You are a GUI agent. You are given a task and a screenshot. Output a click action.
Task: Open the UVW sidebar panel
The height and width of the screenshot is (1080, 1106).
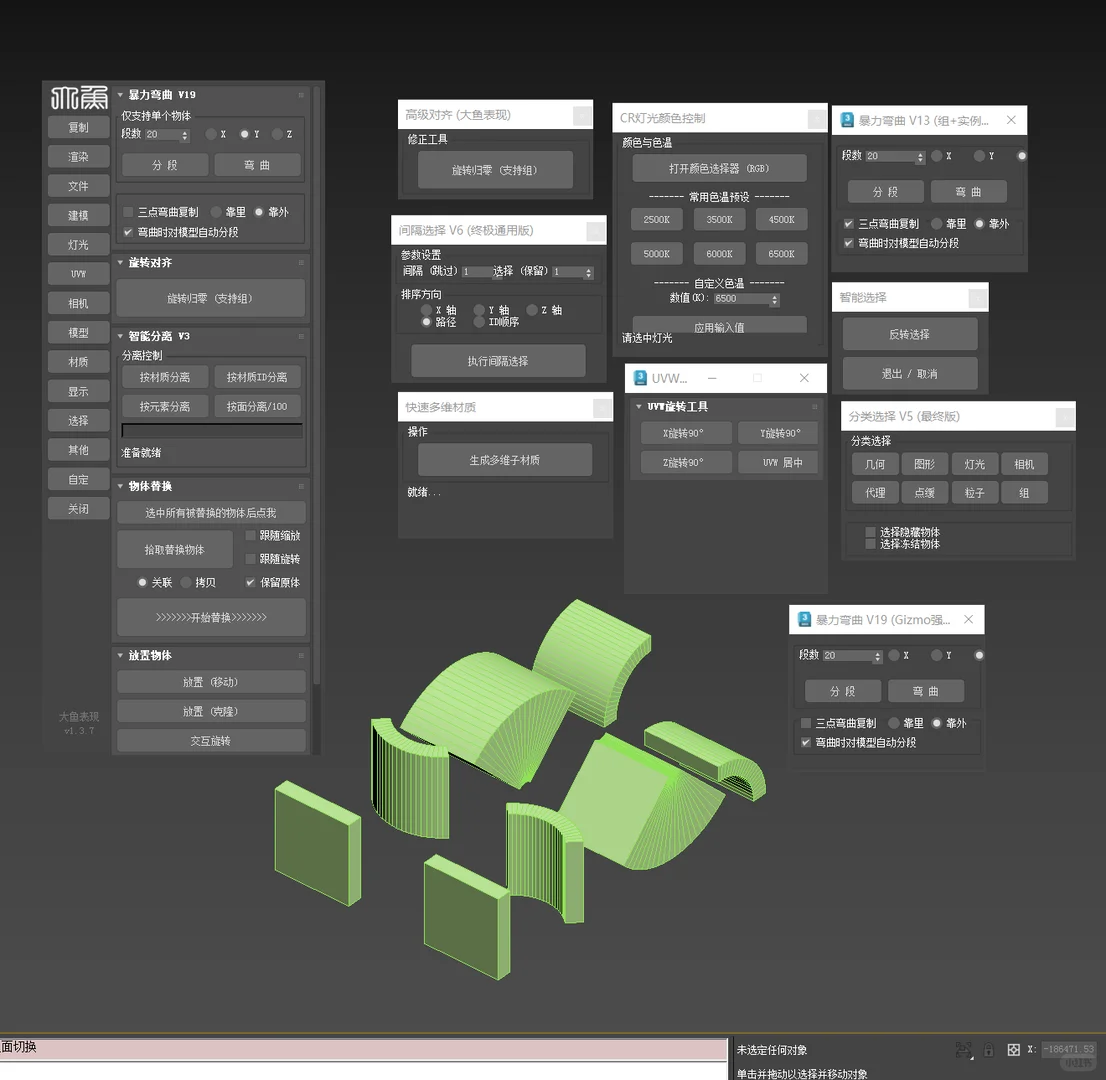tap(78, 273)
